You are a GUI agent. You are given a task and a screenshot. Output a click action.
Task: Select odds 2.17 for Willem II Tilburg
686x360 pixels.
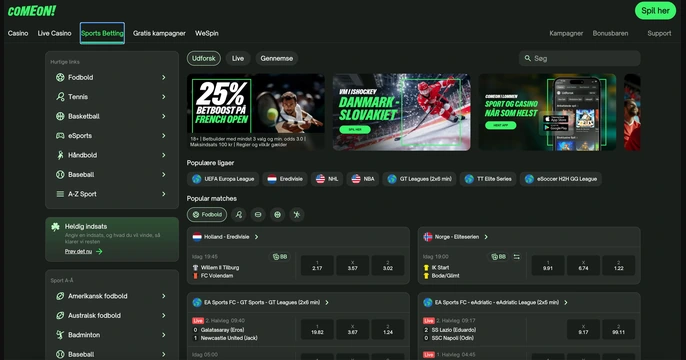tap(317, 266)
